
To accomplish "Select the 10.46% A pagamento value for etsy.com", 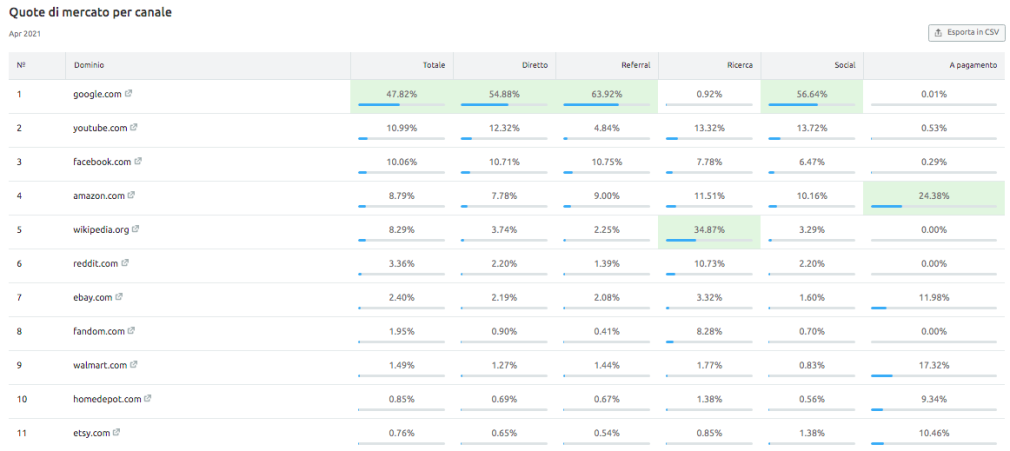I will click(x=933, y=433).
